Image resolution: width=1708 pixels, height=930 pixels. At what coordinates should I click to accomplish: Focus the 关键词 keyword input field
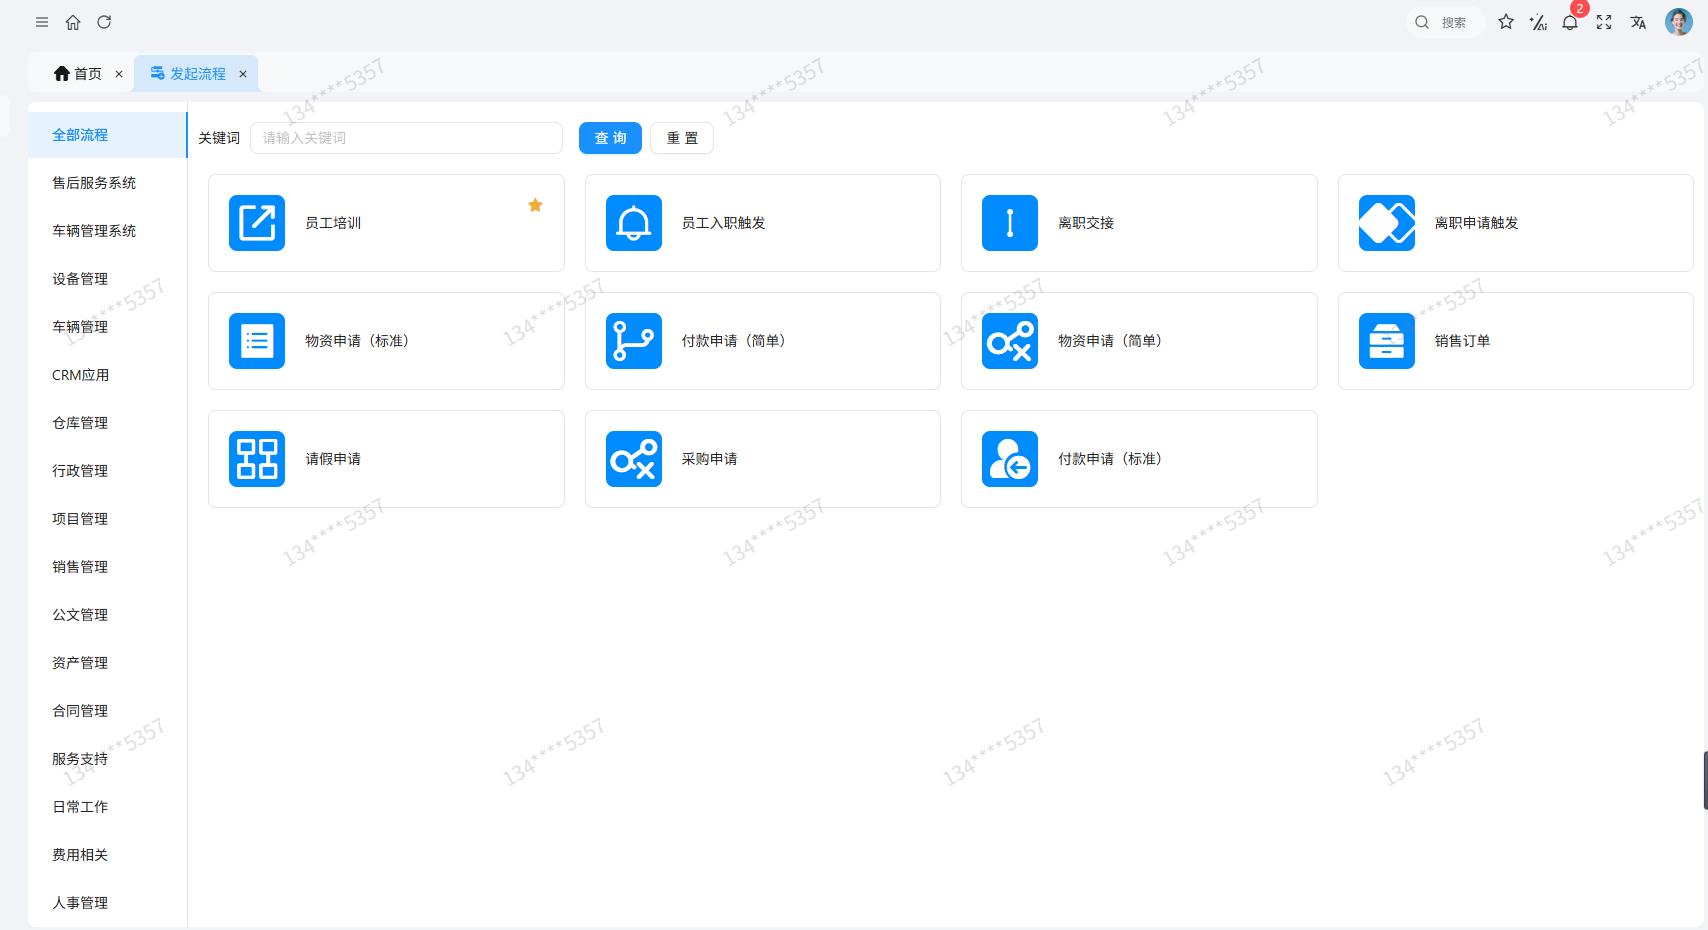(x=406, y=138)
